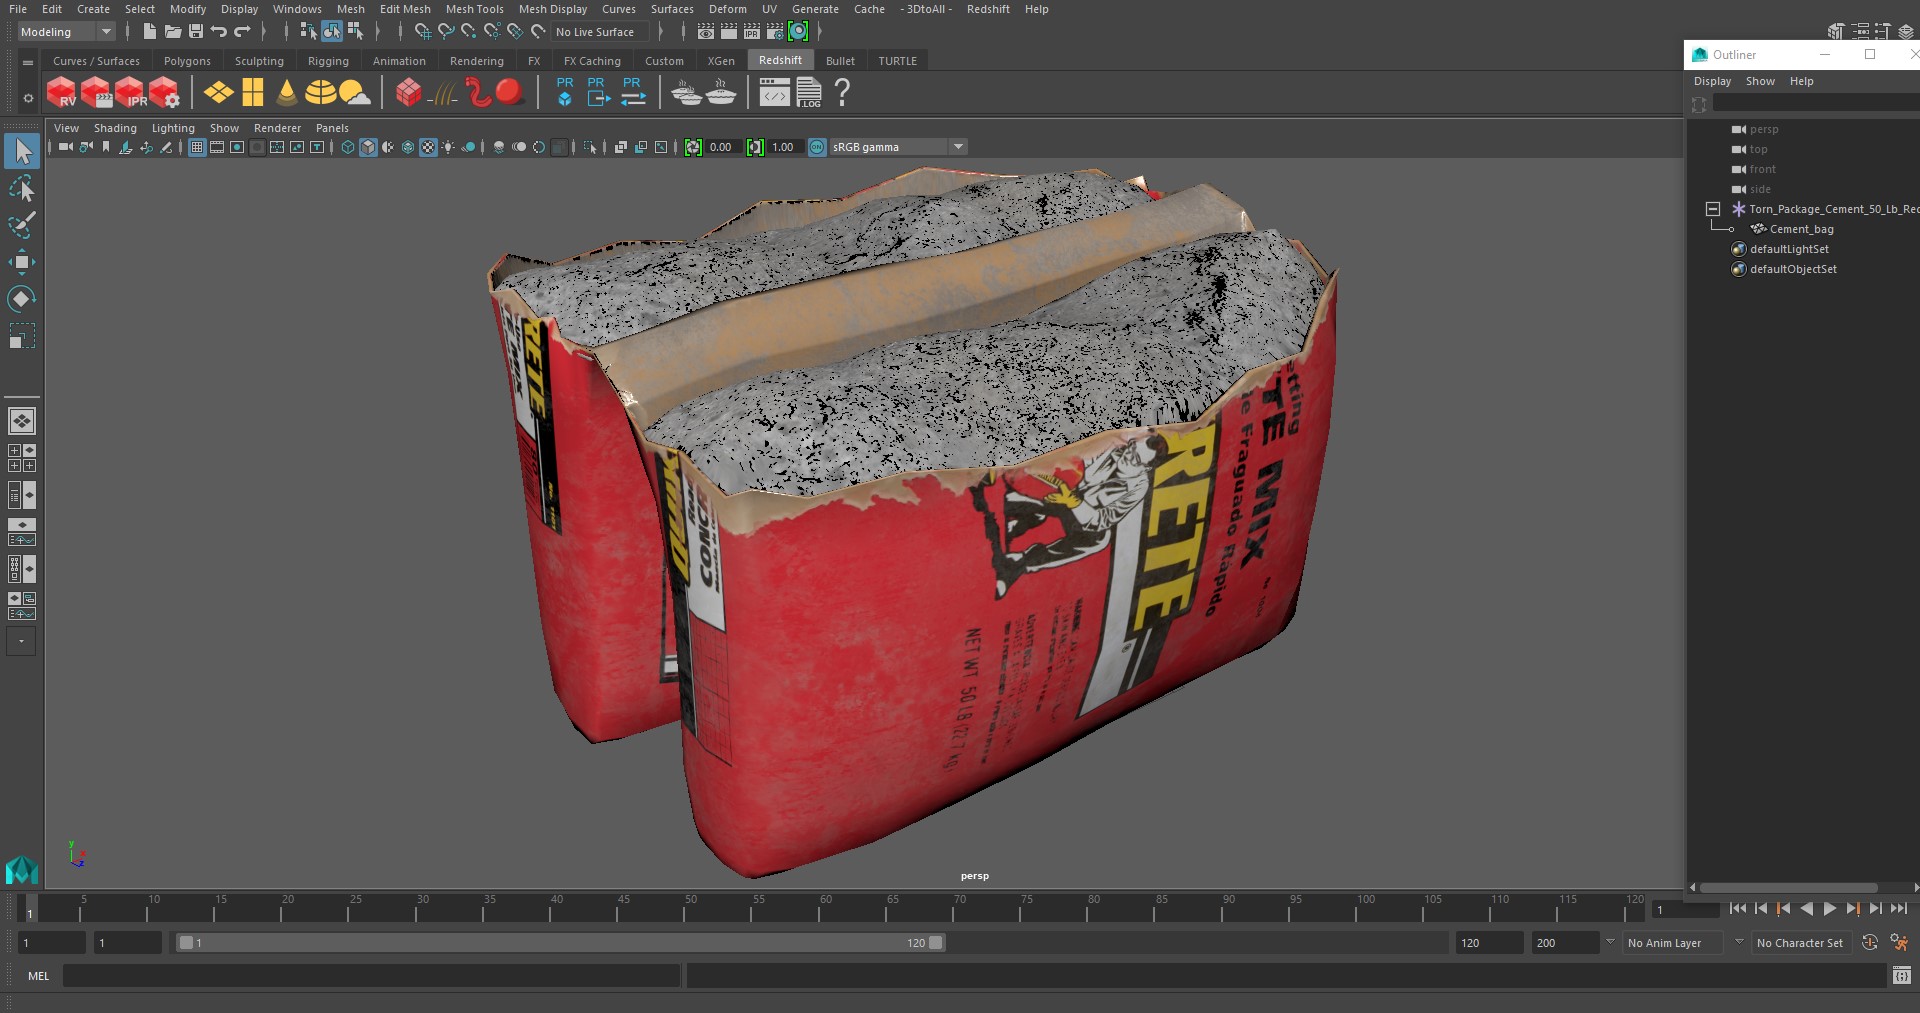Play animation forwards button
The width and height of the screenshot is (1920, 1013).
pos(1829,908)
